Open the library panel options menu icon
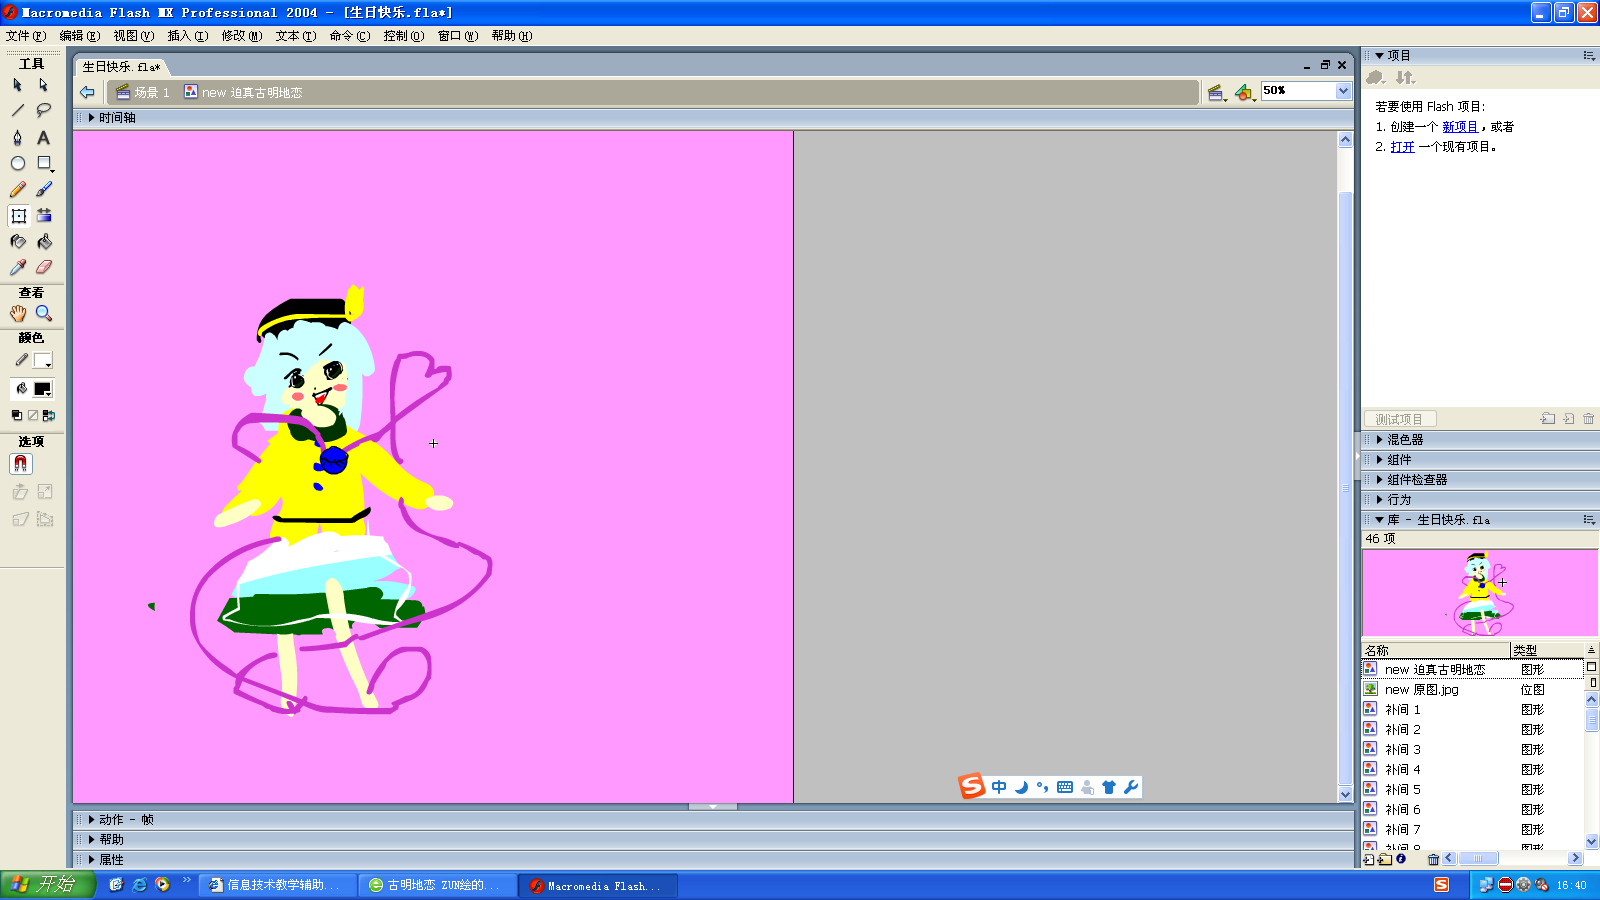Screen dimensions: 1600x900 tap(1589, 520)
